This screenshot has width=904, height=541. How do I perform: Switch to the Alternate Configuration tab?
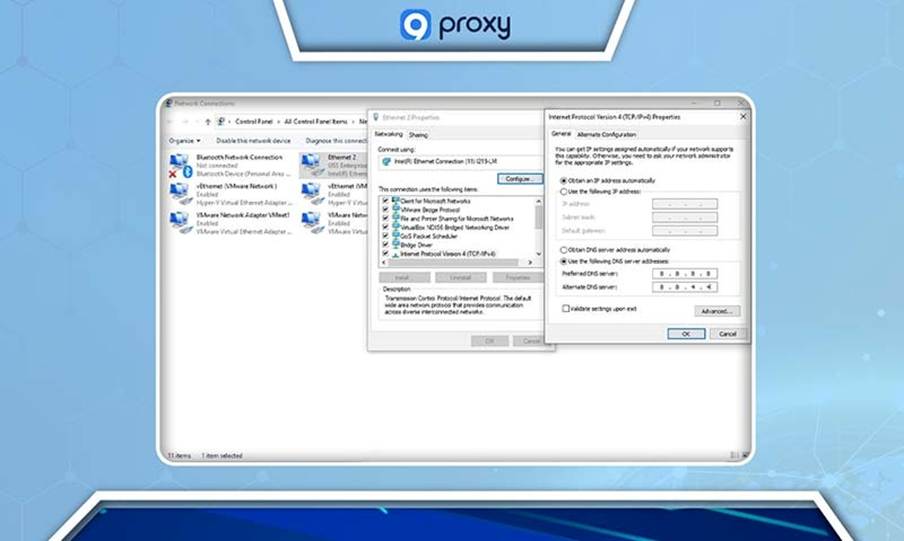(607, 134)
